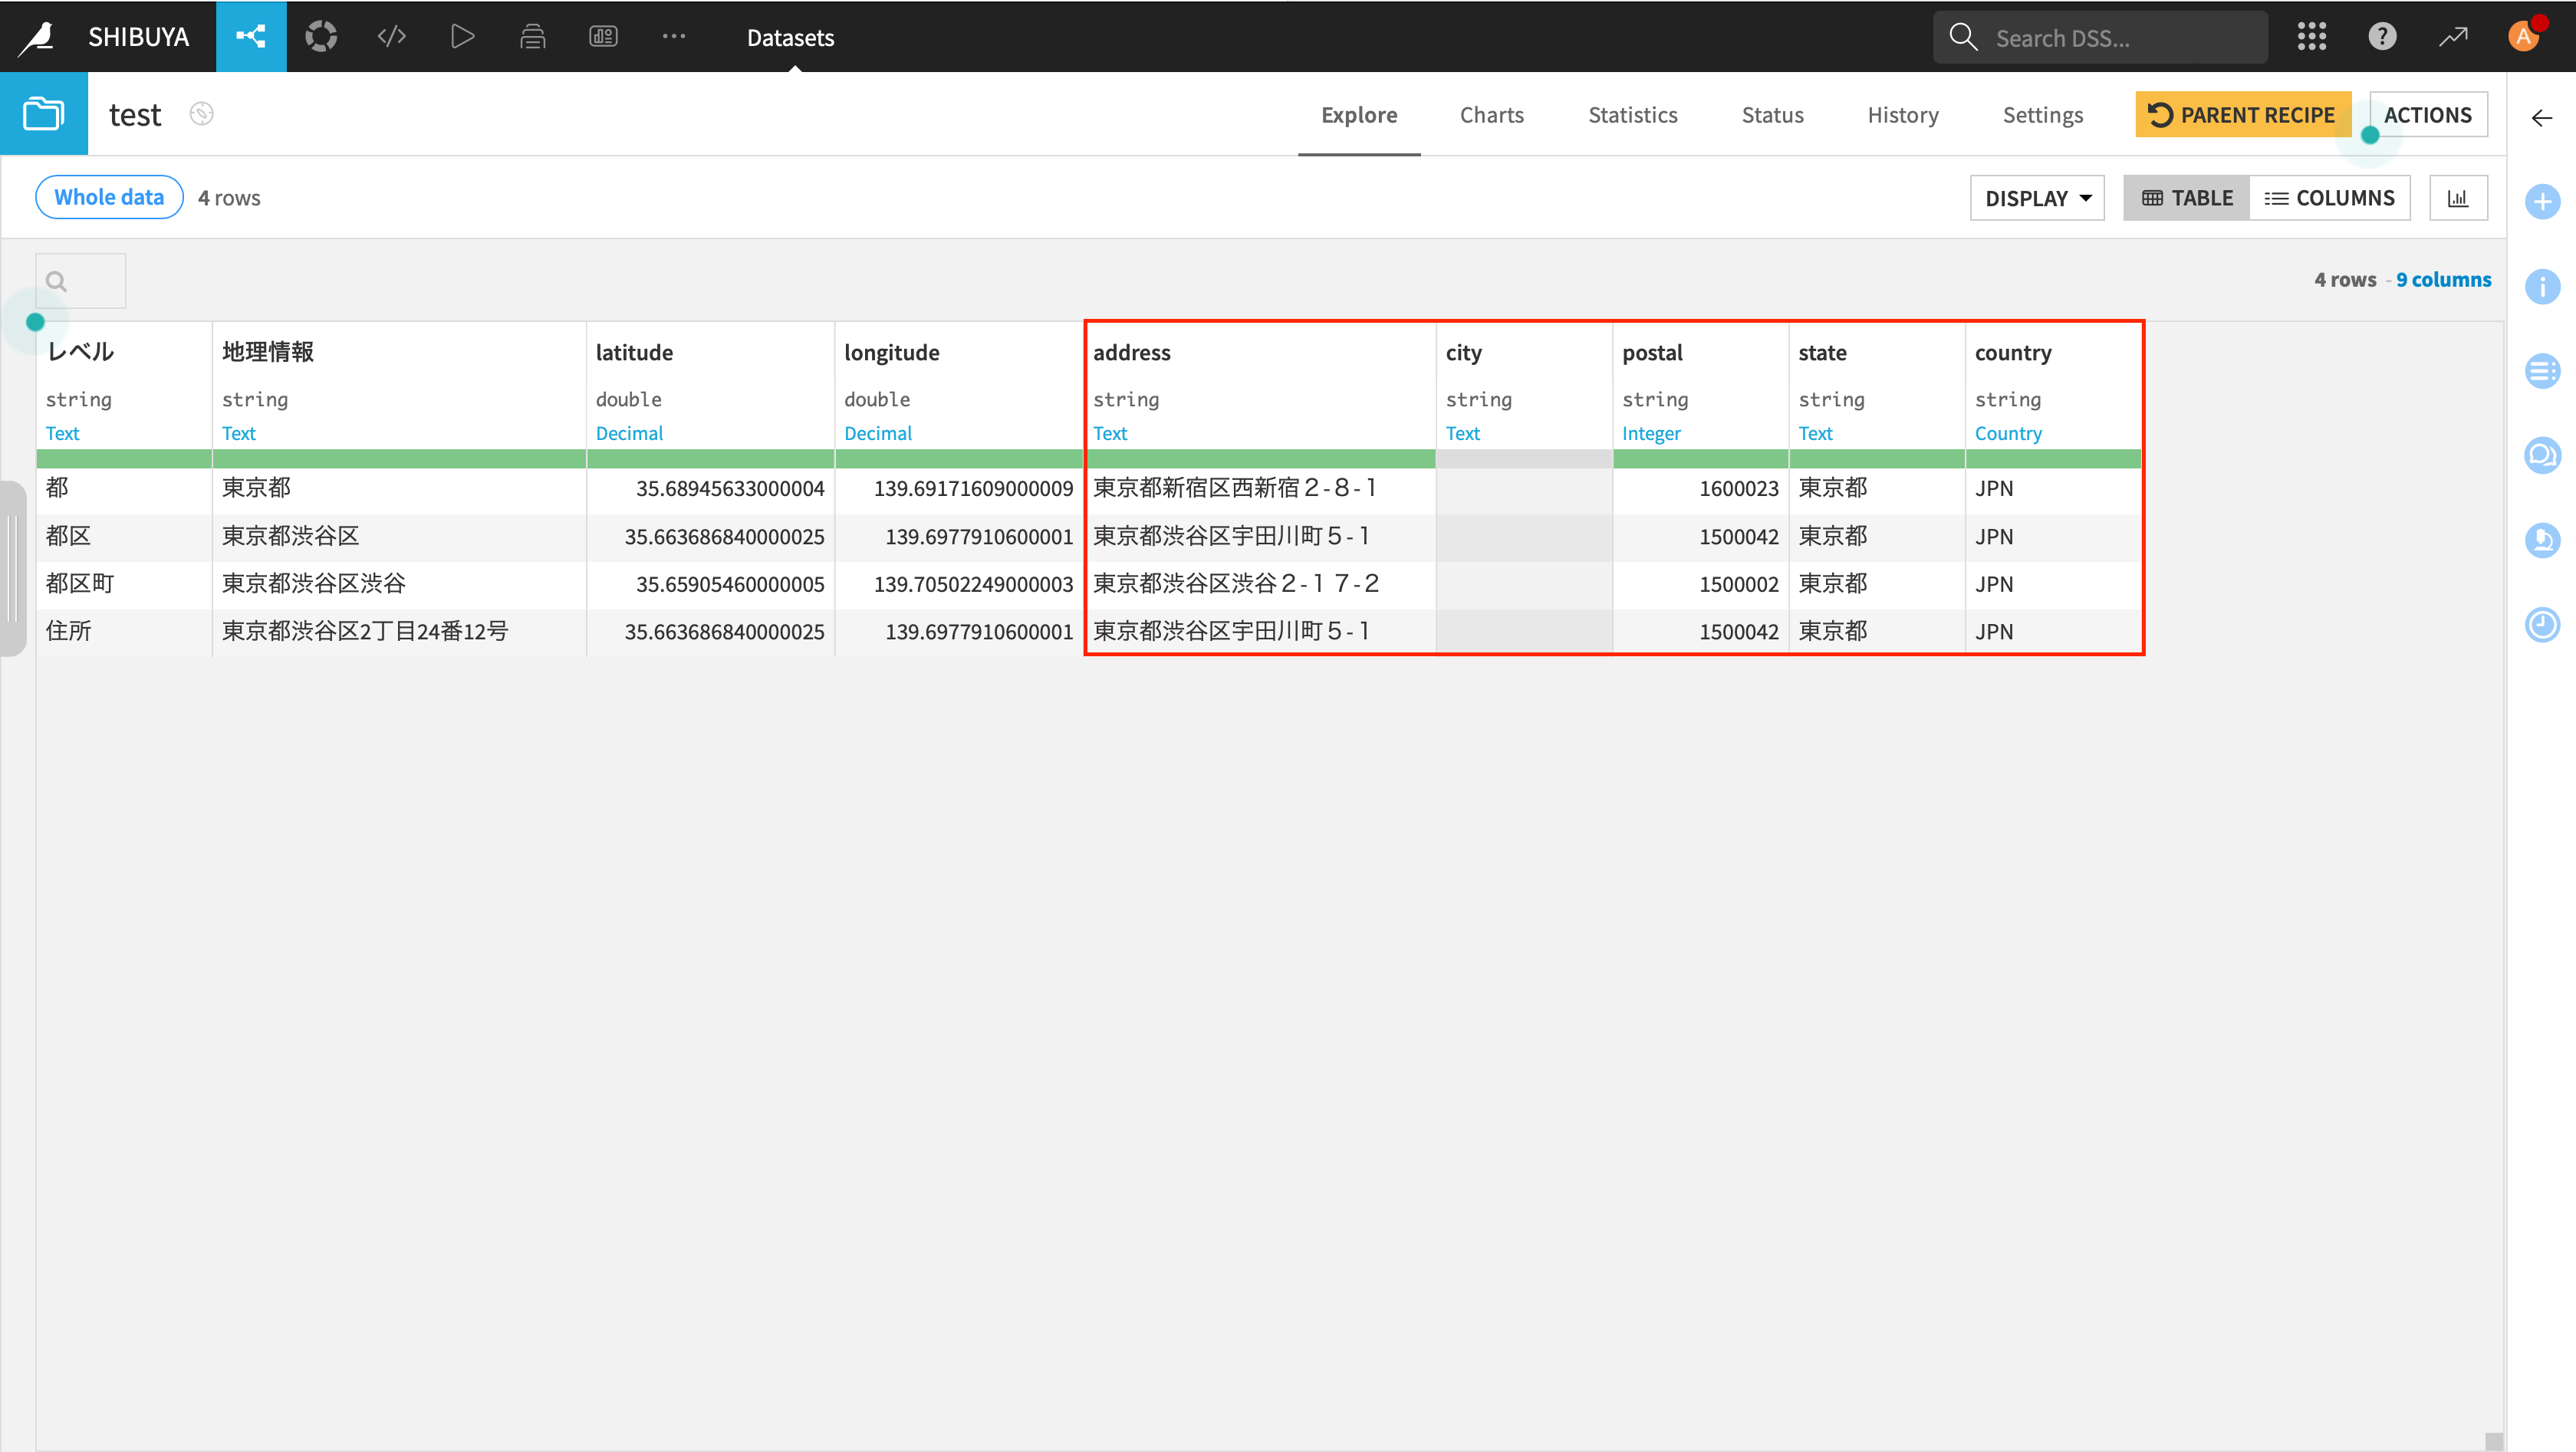Open the applications grid icon
2576x1452 pixels.
2312,37
